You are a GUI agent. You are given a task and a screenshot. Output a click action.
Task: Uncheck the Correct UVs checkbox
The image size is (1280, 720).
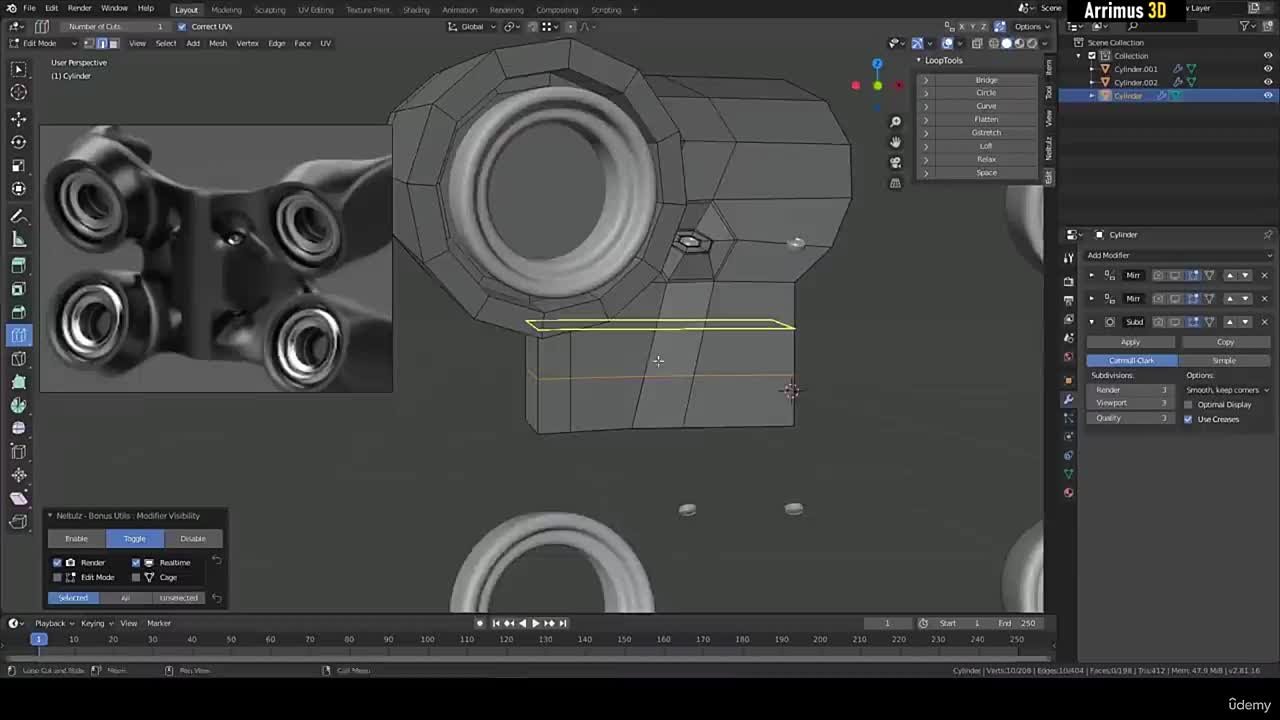[x=183, y=27]
